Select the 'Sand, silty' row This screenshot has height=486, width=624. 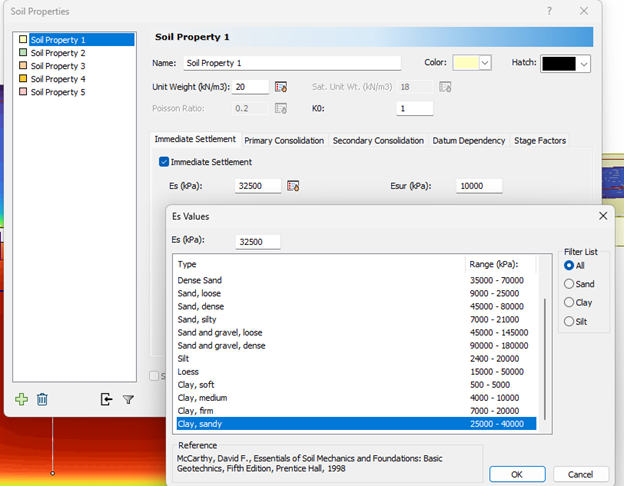(x=356, y=319)
